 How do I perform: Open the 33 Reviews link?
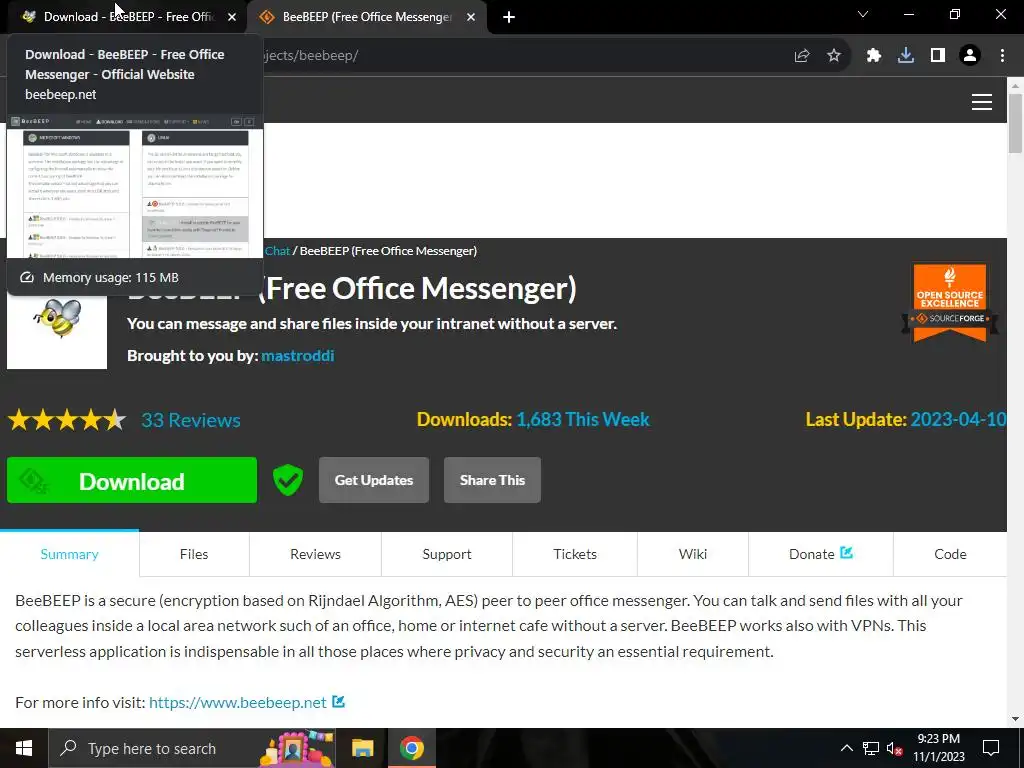click(x=191, y=420)
